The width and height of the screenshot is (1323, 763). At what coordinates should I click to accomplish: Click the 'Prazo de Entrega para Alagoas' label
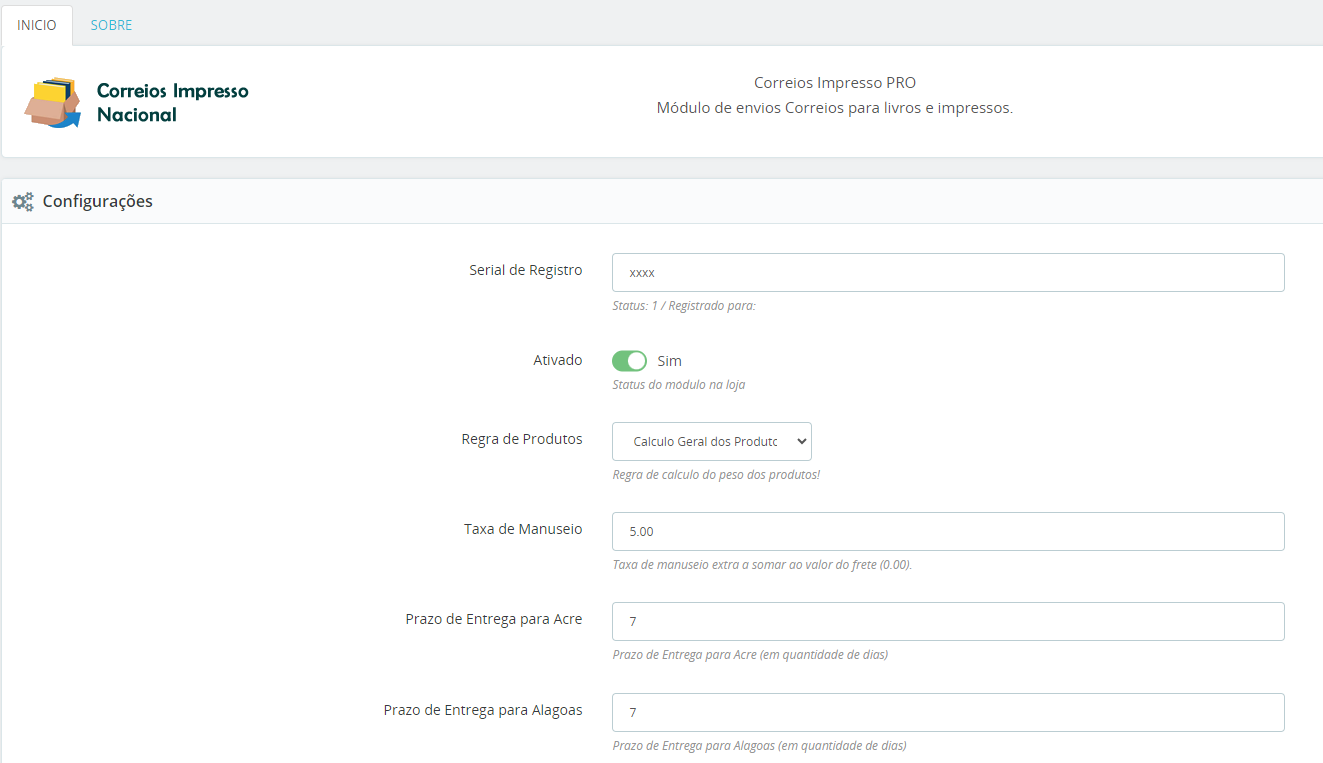[x=483, y=710]
